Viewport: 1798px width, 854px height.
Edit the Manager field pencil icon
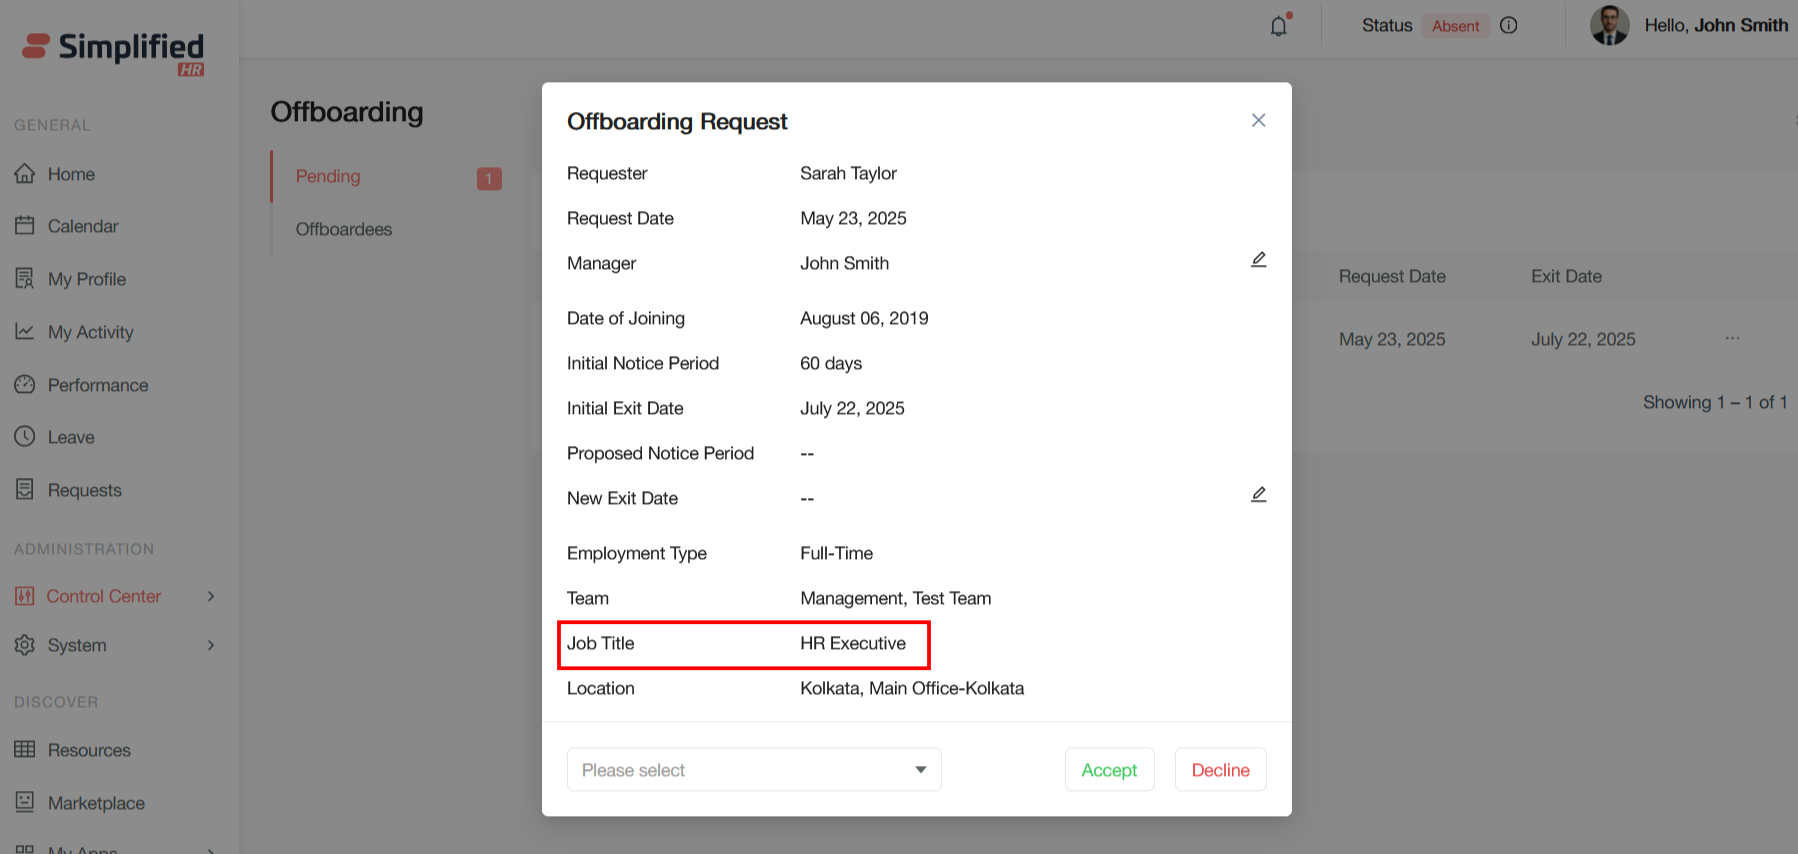pyautogui.click(x=1258, y=260)
